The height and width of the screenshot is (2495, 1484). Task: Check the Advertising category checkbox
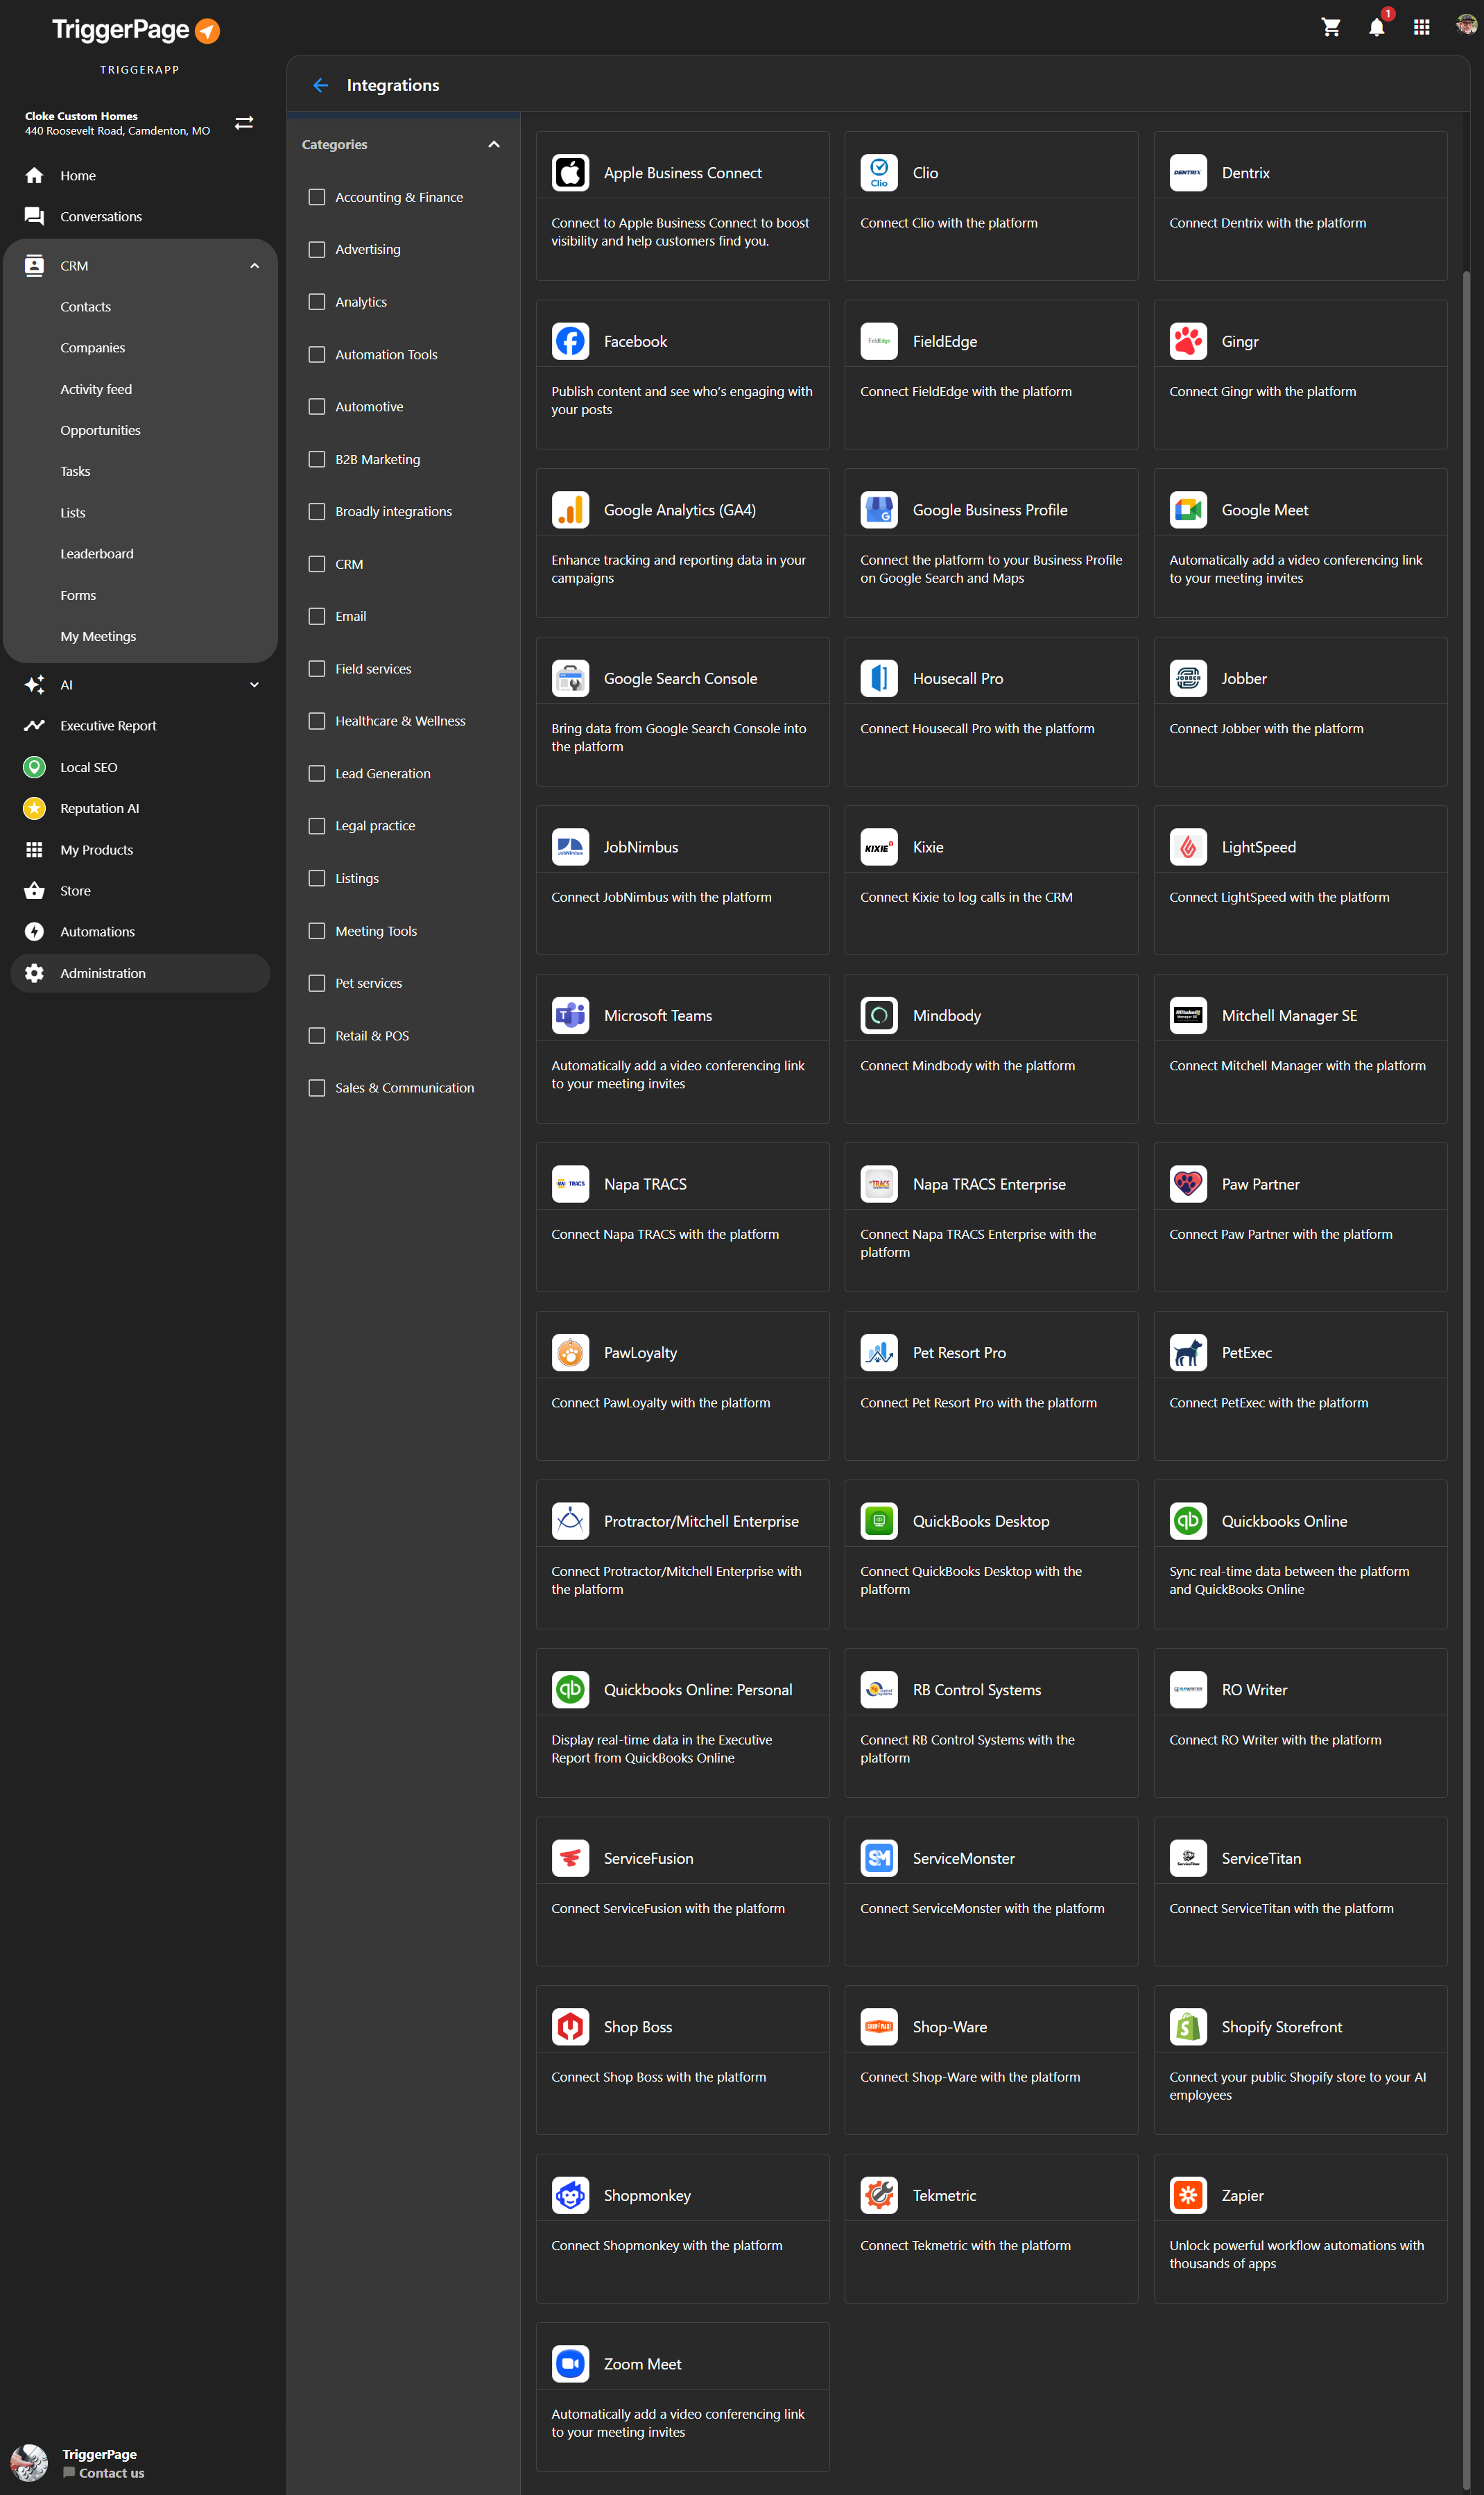pyautogui.click(x=317, y=250)
